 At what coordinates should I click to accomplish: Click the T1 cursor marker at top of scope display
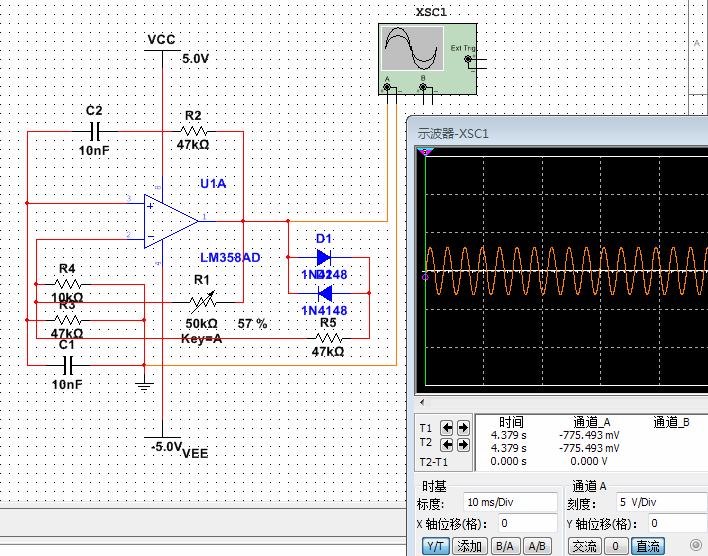[425, 152]
